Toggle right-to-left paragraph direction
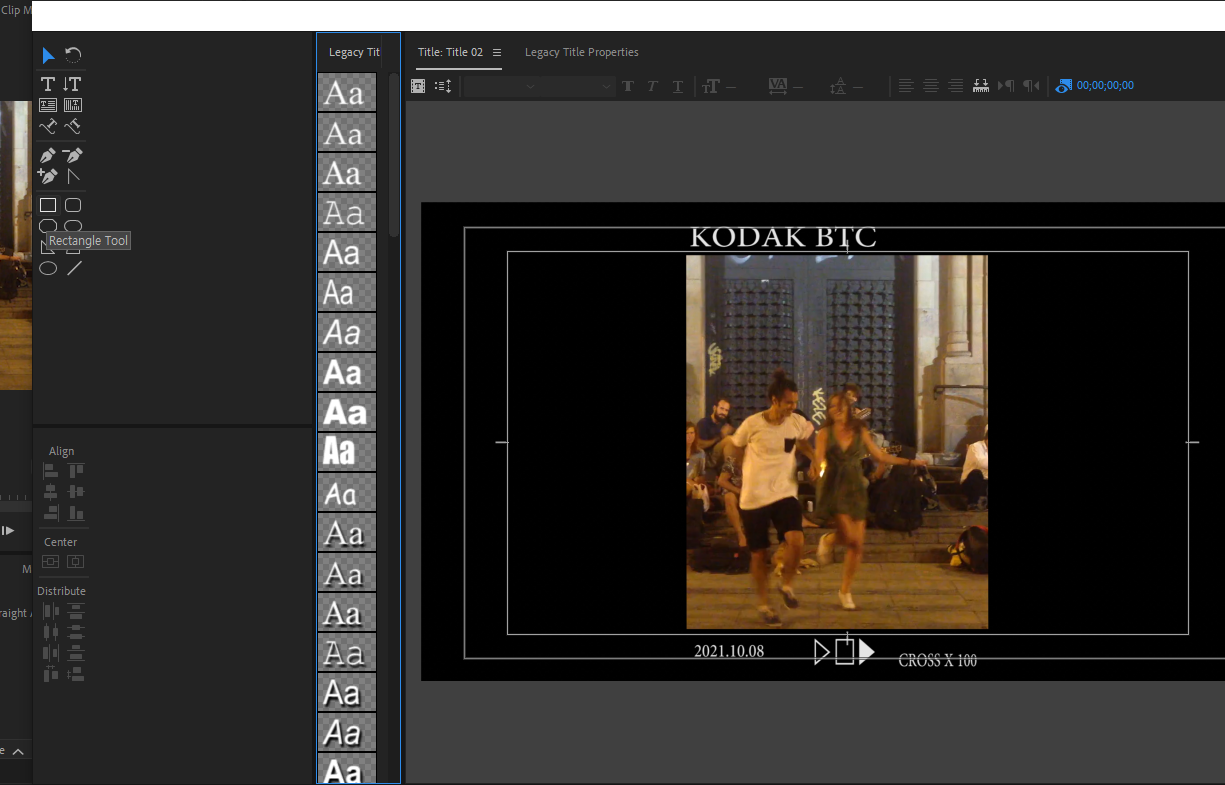This screenshot has width=1225, height=785. (1031, 86)
